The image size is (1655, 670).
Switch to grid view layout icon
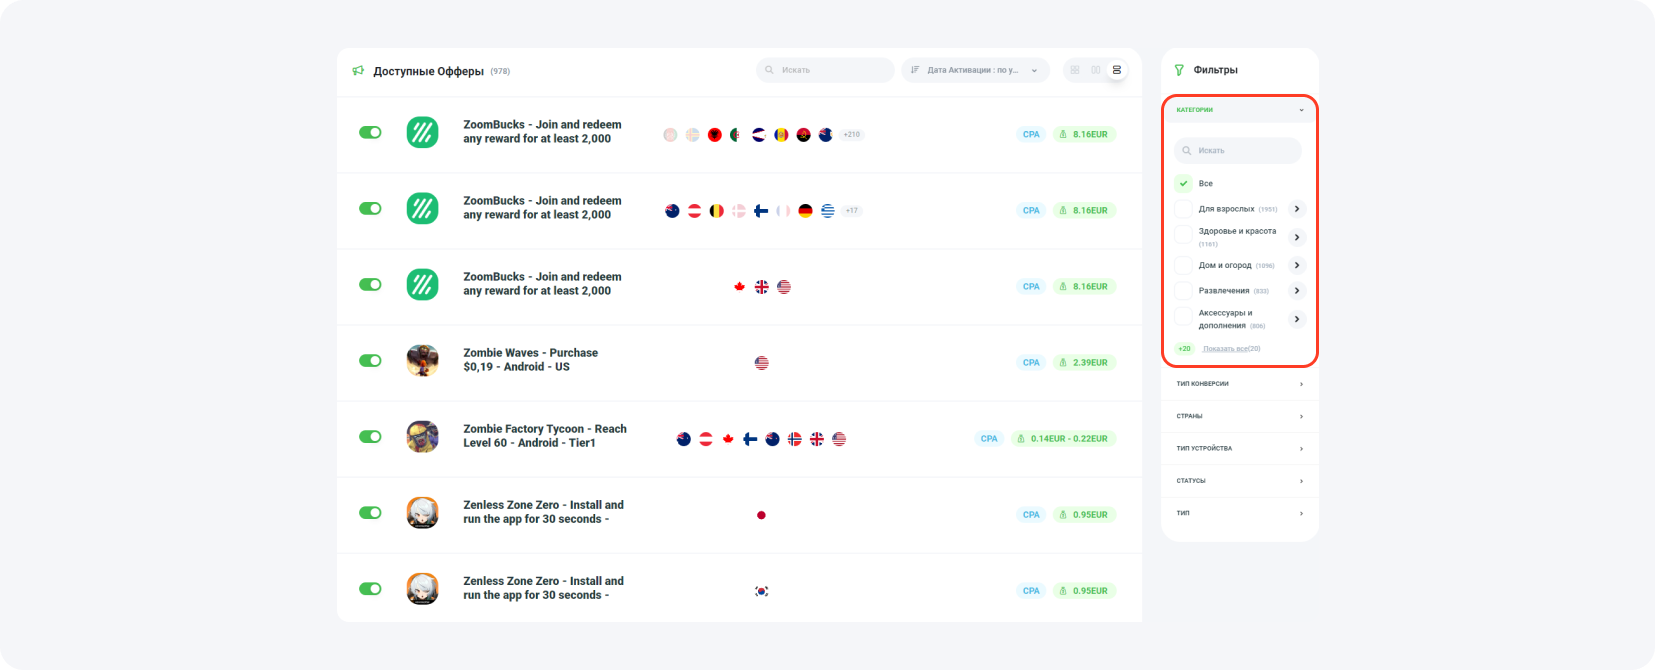tap(1075, 70)
